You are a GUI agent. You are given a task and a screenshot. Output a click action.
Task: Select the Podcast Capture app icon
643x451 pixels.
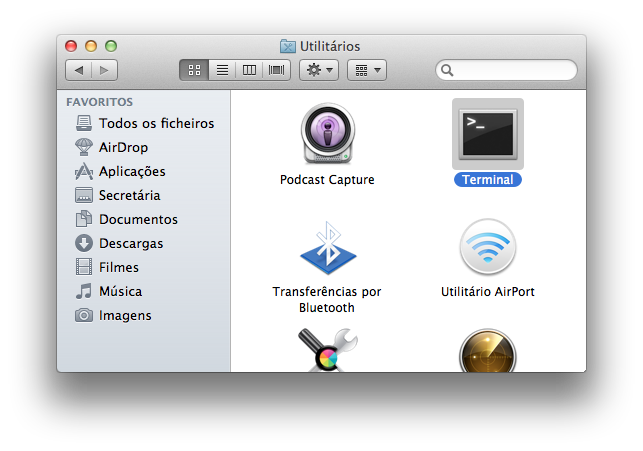[327, 135]
